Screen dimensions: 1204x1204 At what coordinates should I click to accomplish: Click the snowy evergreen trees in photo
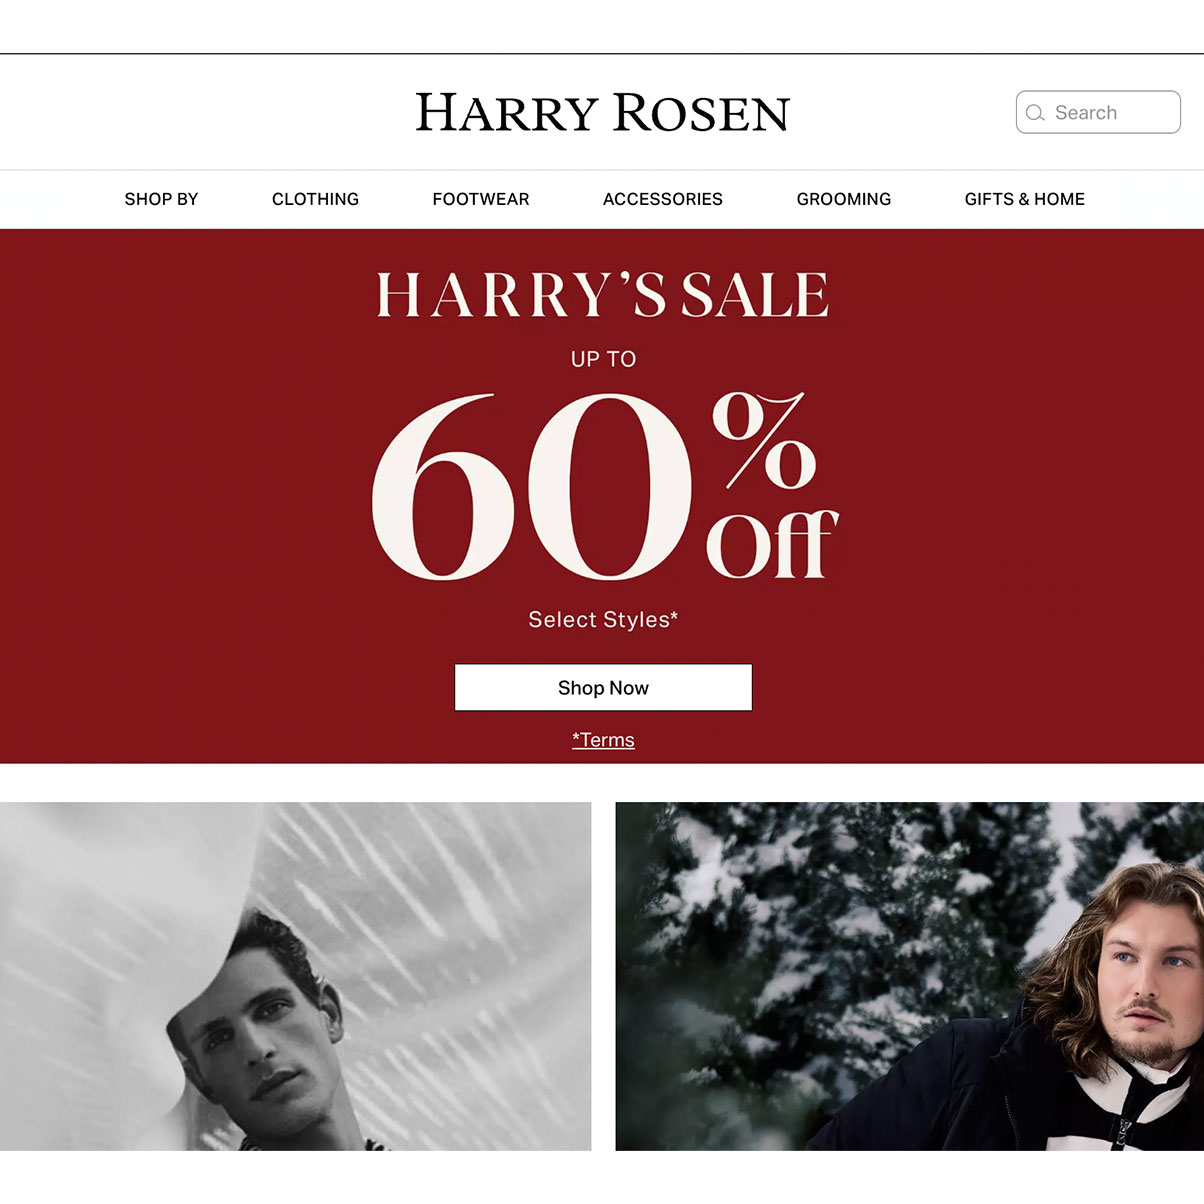830,930
